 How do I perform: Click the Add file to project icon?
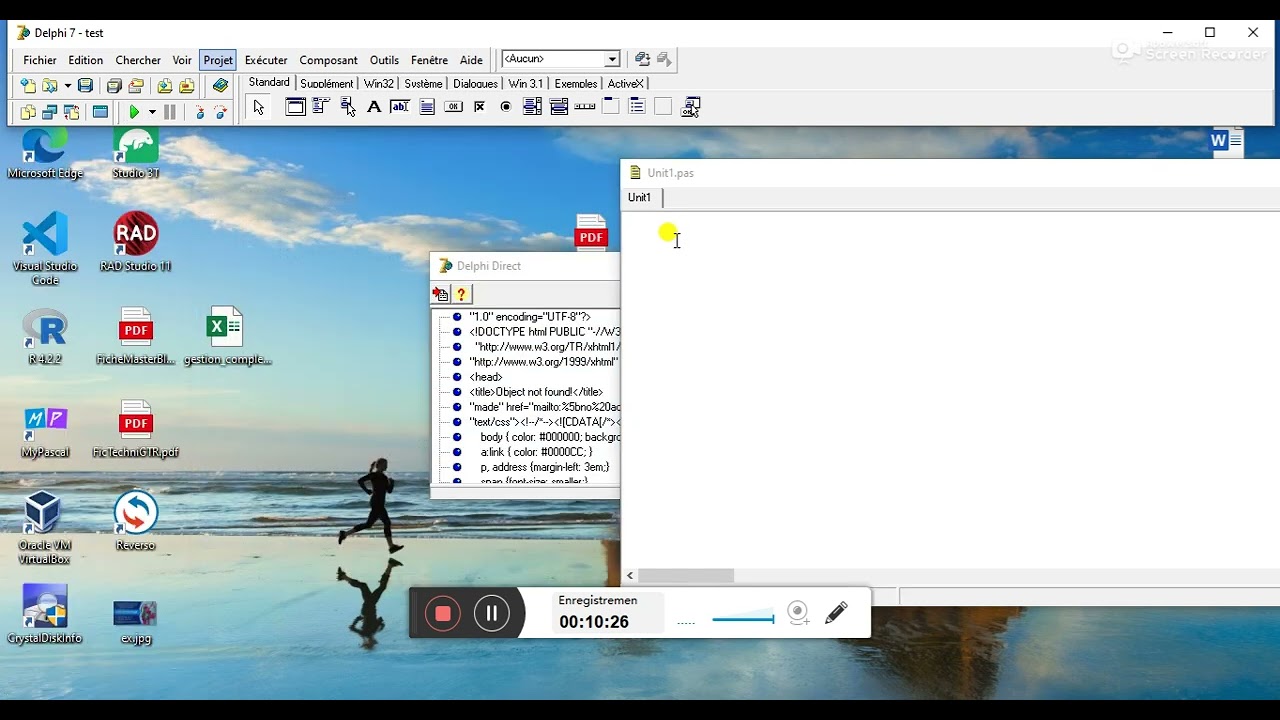[165, 86]
